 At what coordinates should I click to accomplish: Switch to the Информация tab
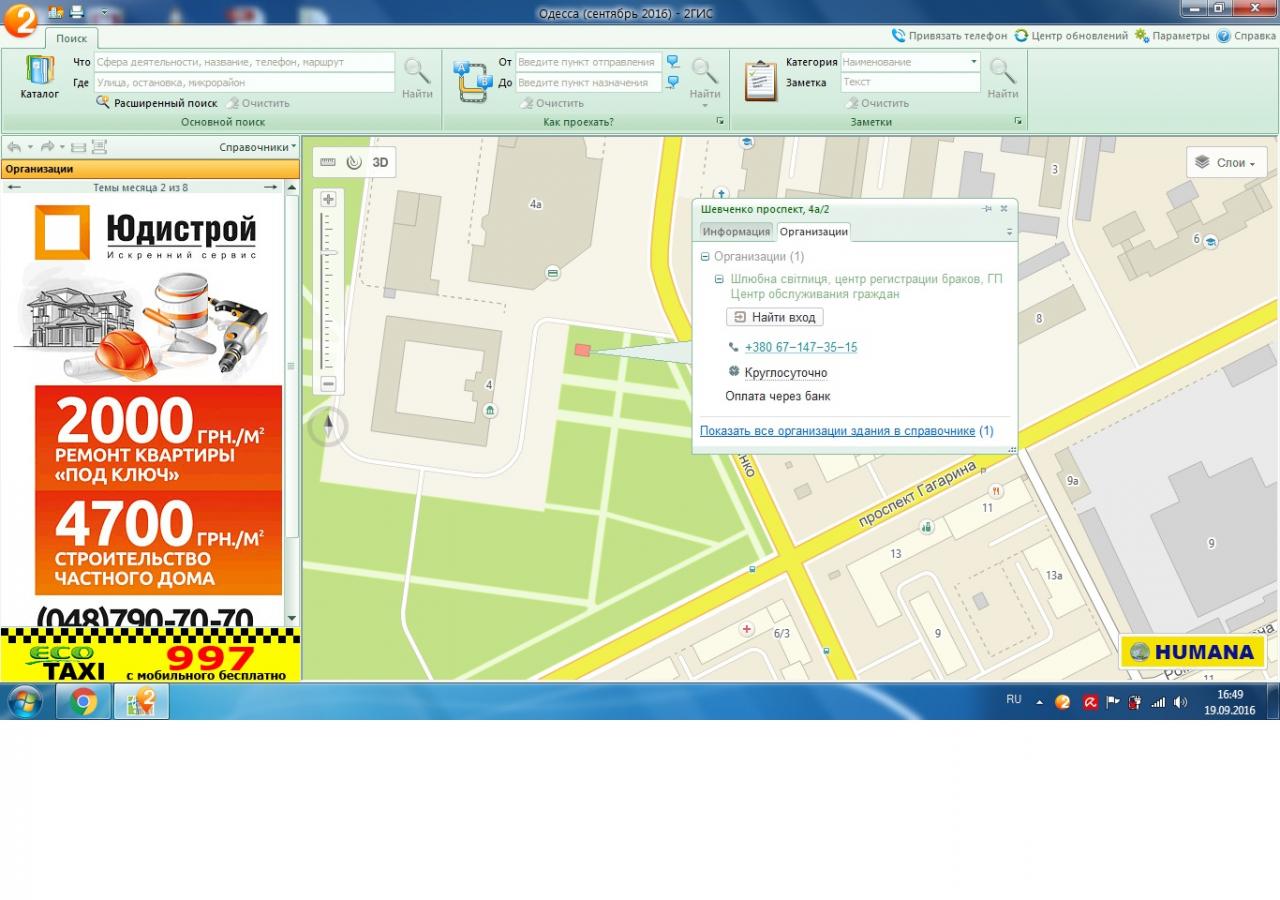tap(736, 232)
